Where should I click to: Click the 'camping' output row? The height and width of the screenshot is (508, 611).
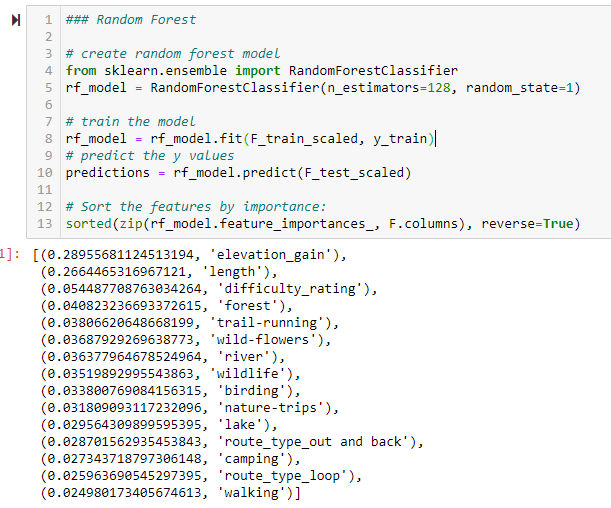[170, 459]
